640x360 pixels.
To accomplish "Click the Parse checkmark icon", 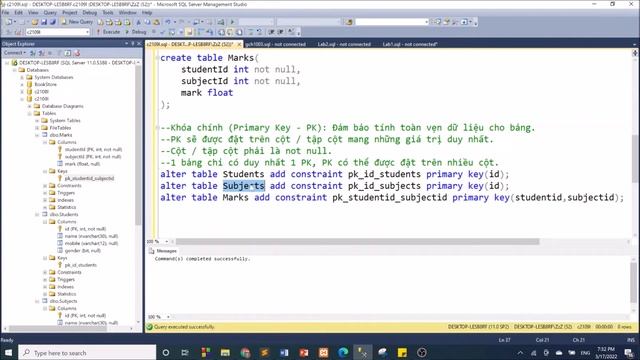I will point(162,32).
